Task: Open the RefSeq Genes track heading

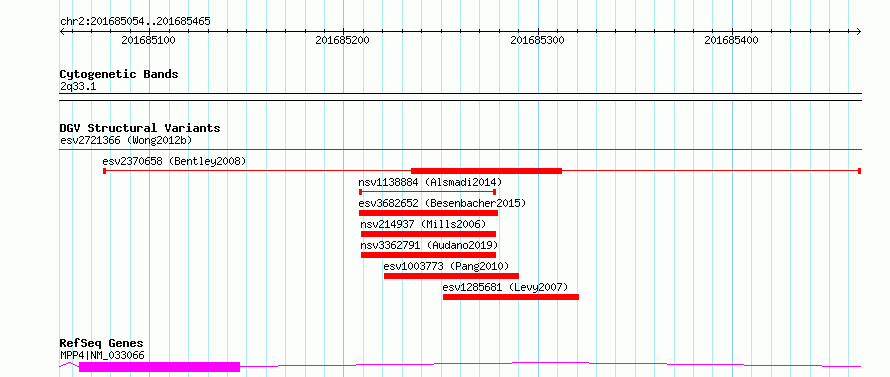Action: [101, 344]
